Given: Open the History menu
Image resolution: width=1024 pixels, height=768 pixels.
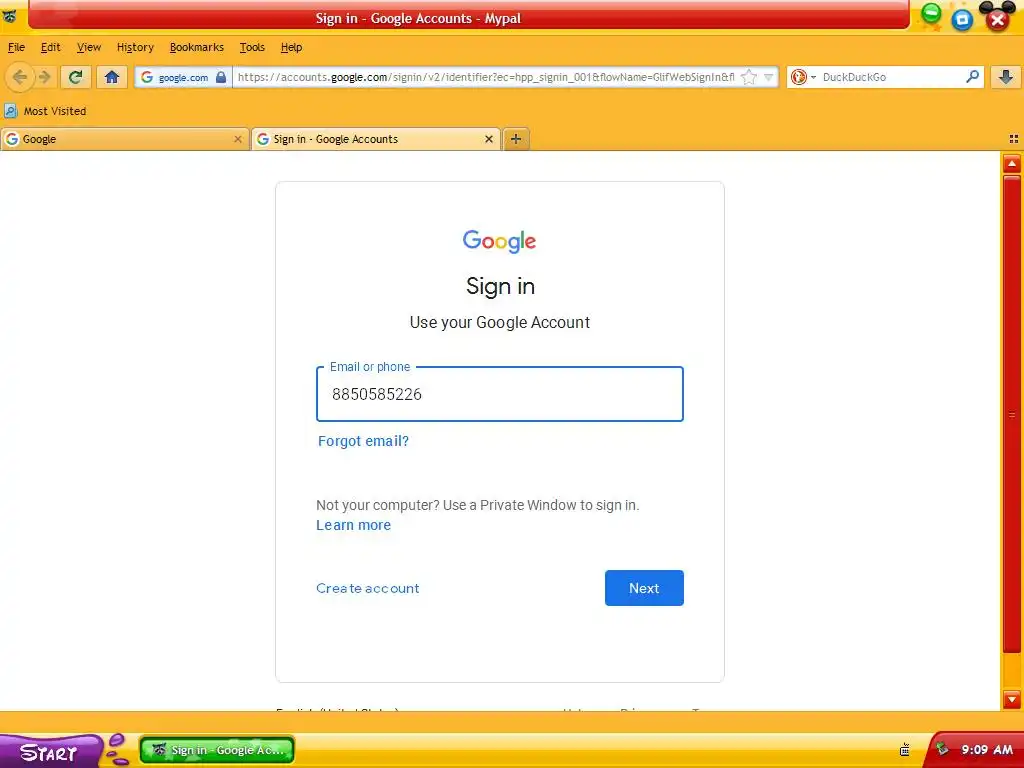Looking at the screenshot, I should click(135, 47).
